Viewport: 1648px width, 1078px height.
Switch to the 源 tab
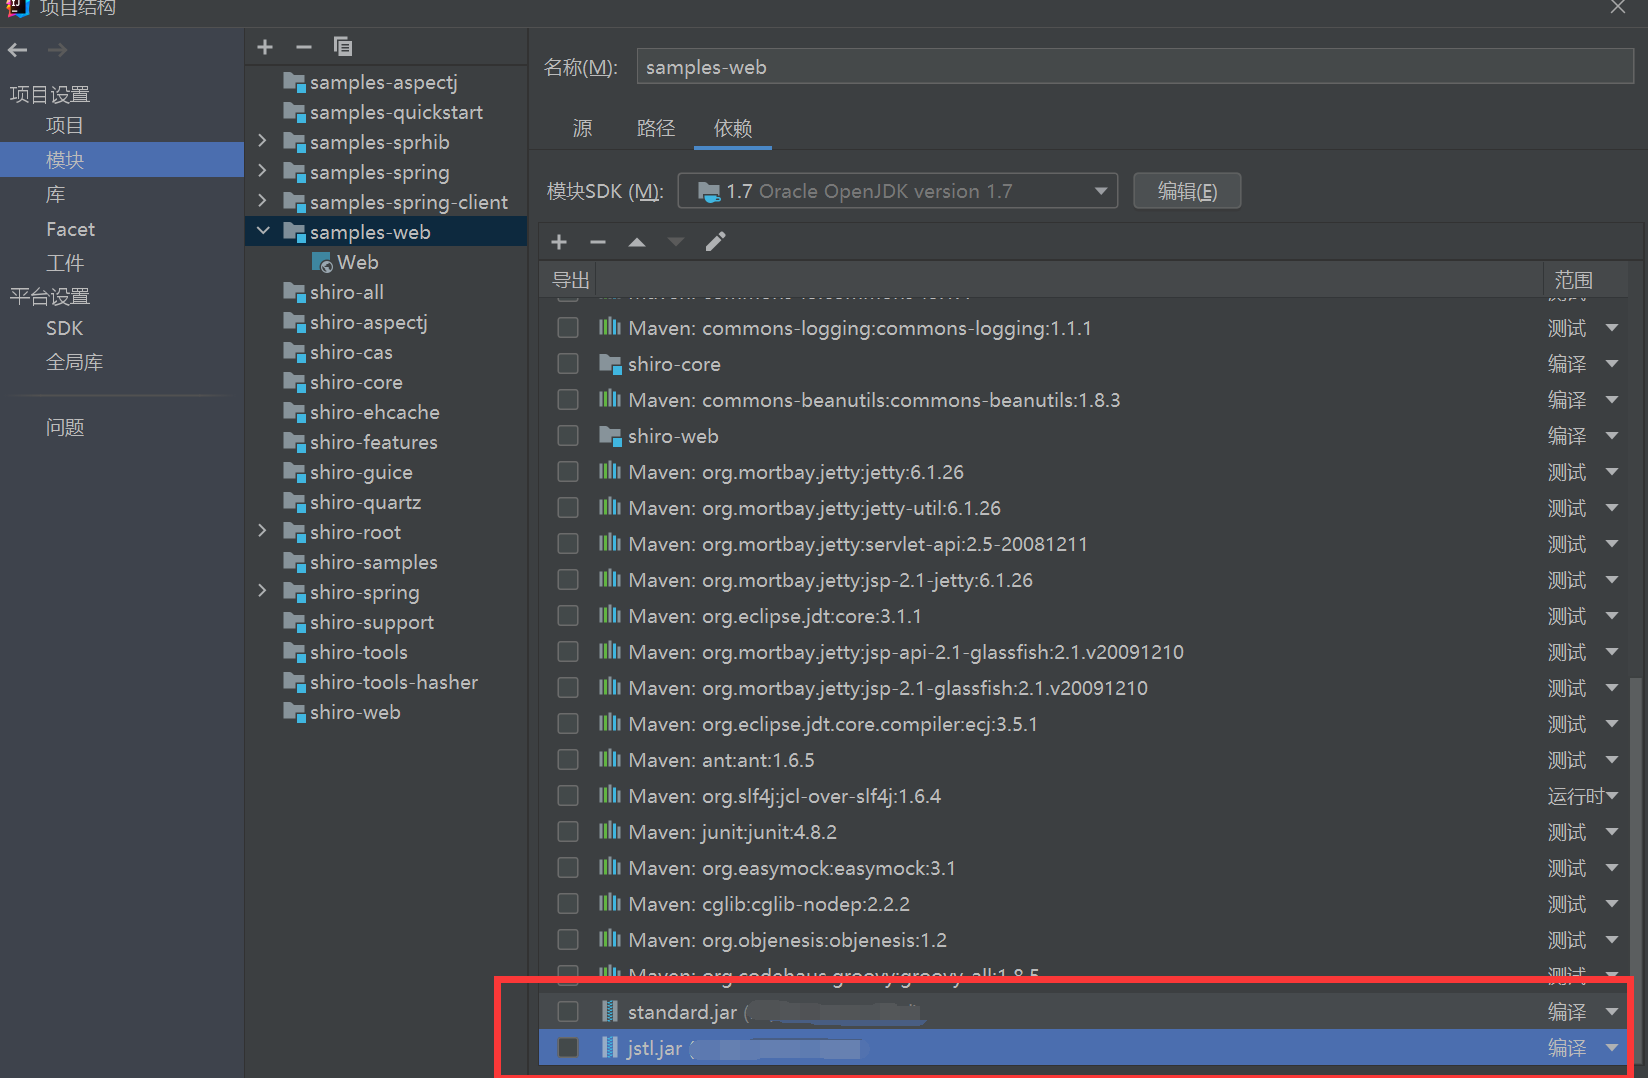[582, 128]
